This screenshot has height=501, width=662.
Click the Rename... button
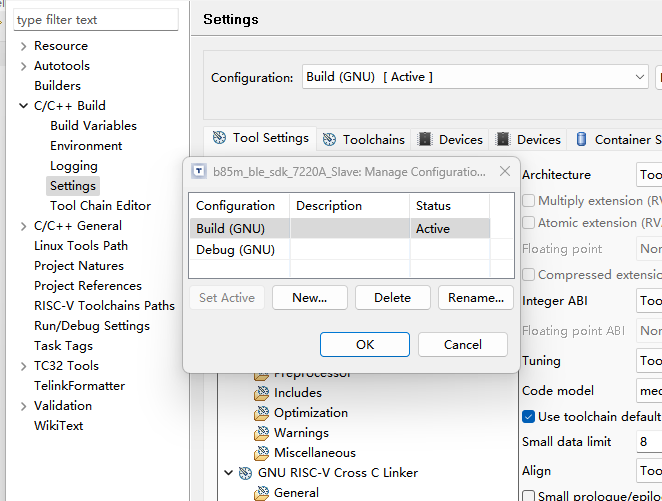(x=476, y=298)
